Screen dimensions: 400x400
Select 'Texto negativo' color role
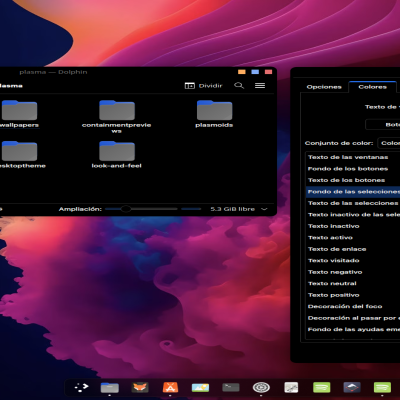tap(353, 272)
